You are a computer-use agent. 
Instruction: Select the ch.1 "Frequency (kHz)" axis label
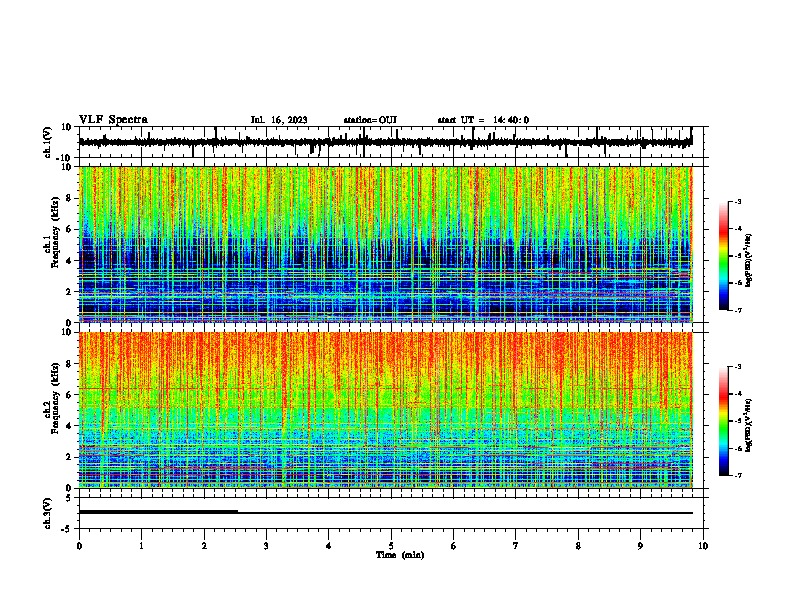(x=55, y=232)
